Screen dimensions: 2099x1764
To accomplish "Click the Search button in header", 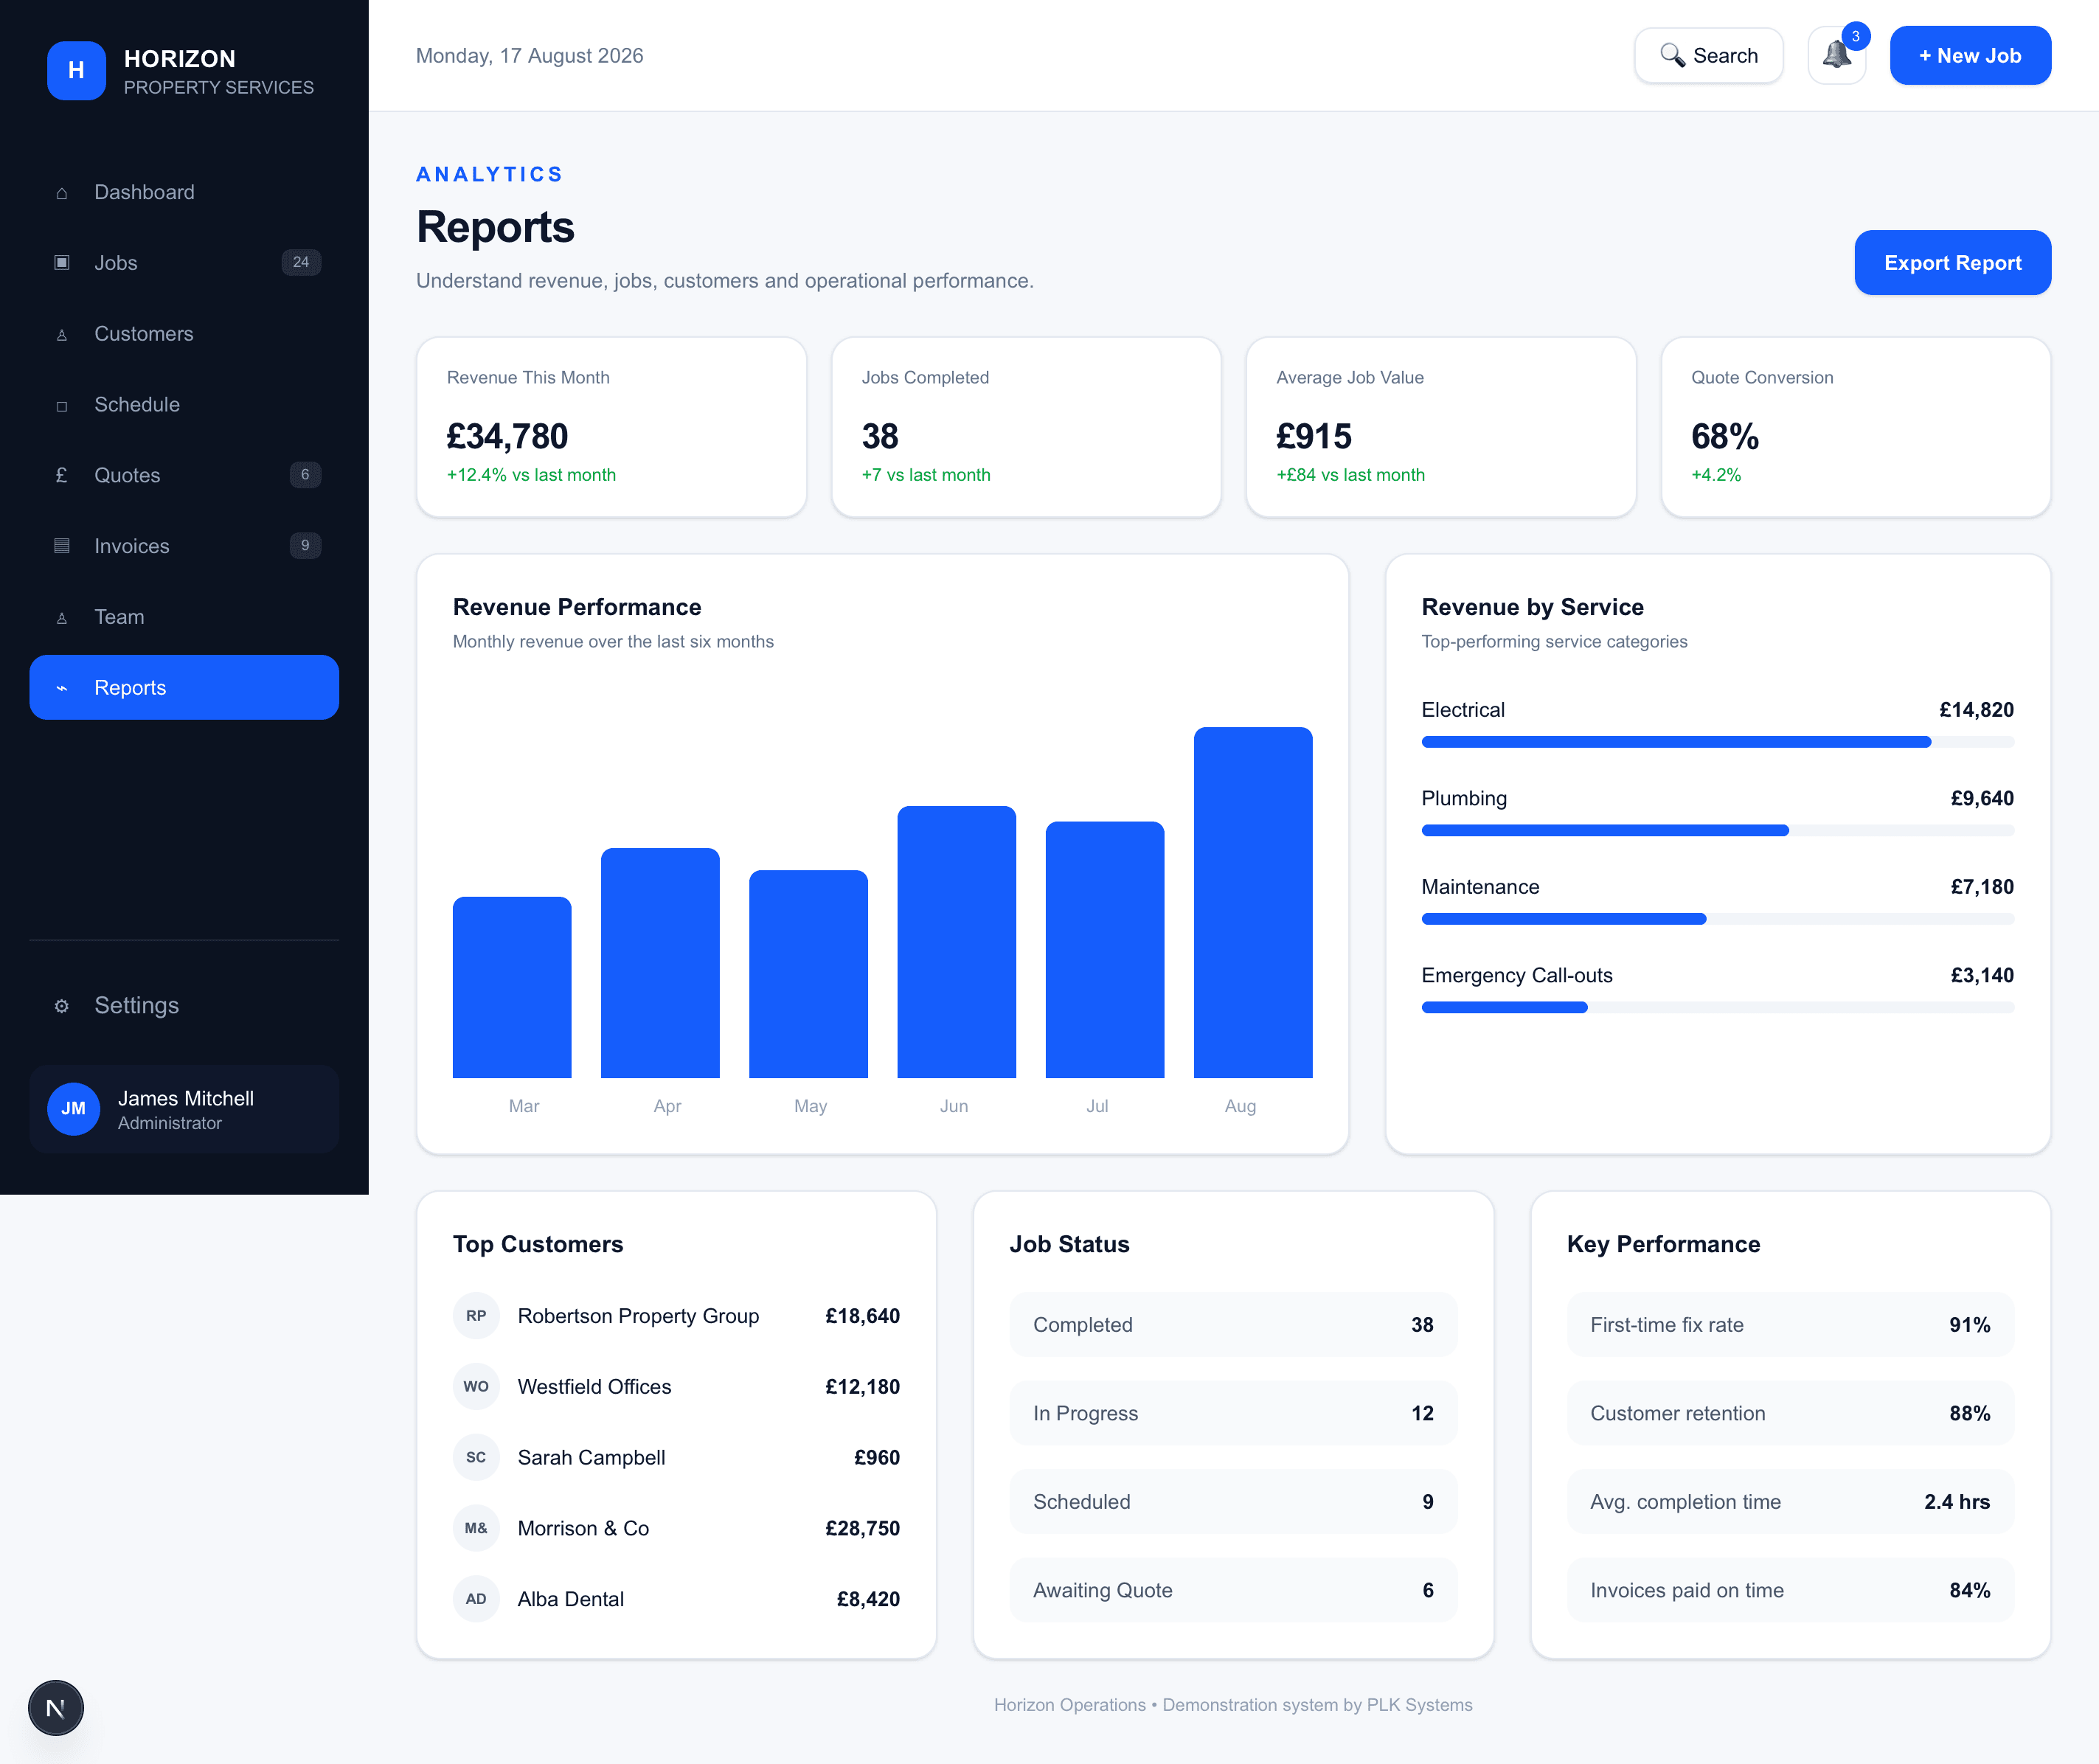I will coord(1708,56).
